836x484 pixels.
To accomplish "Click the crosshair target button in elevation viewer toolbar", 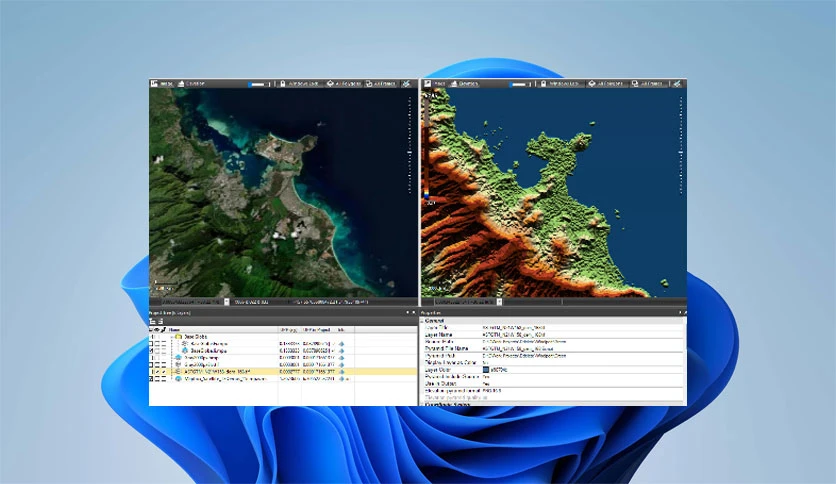I will [591, 84].
